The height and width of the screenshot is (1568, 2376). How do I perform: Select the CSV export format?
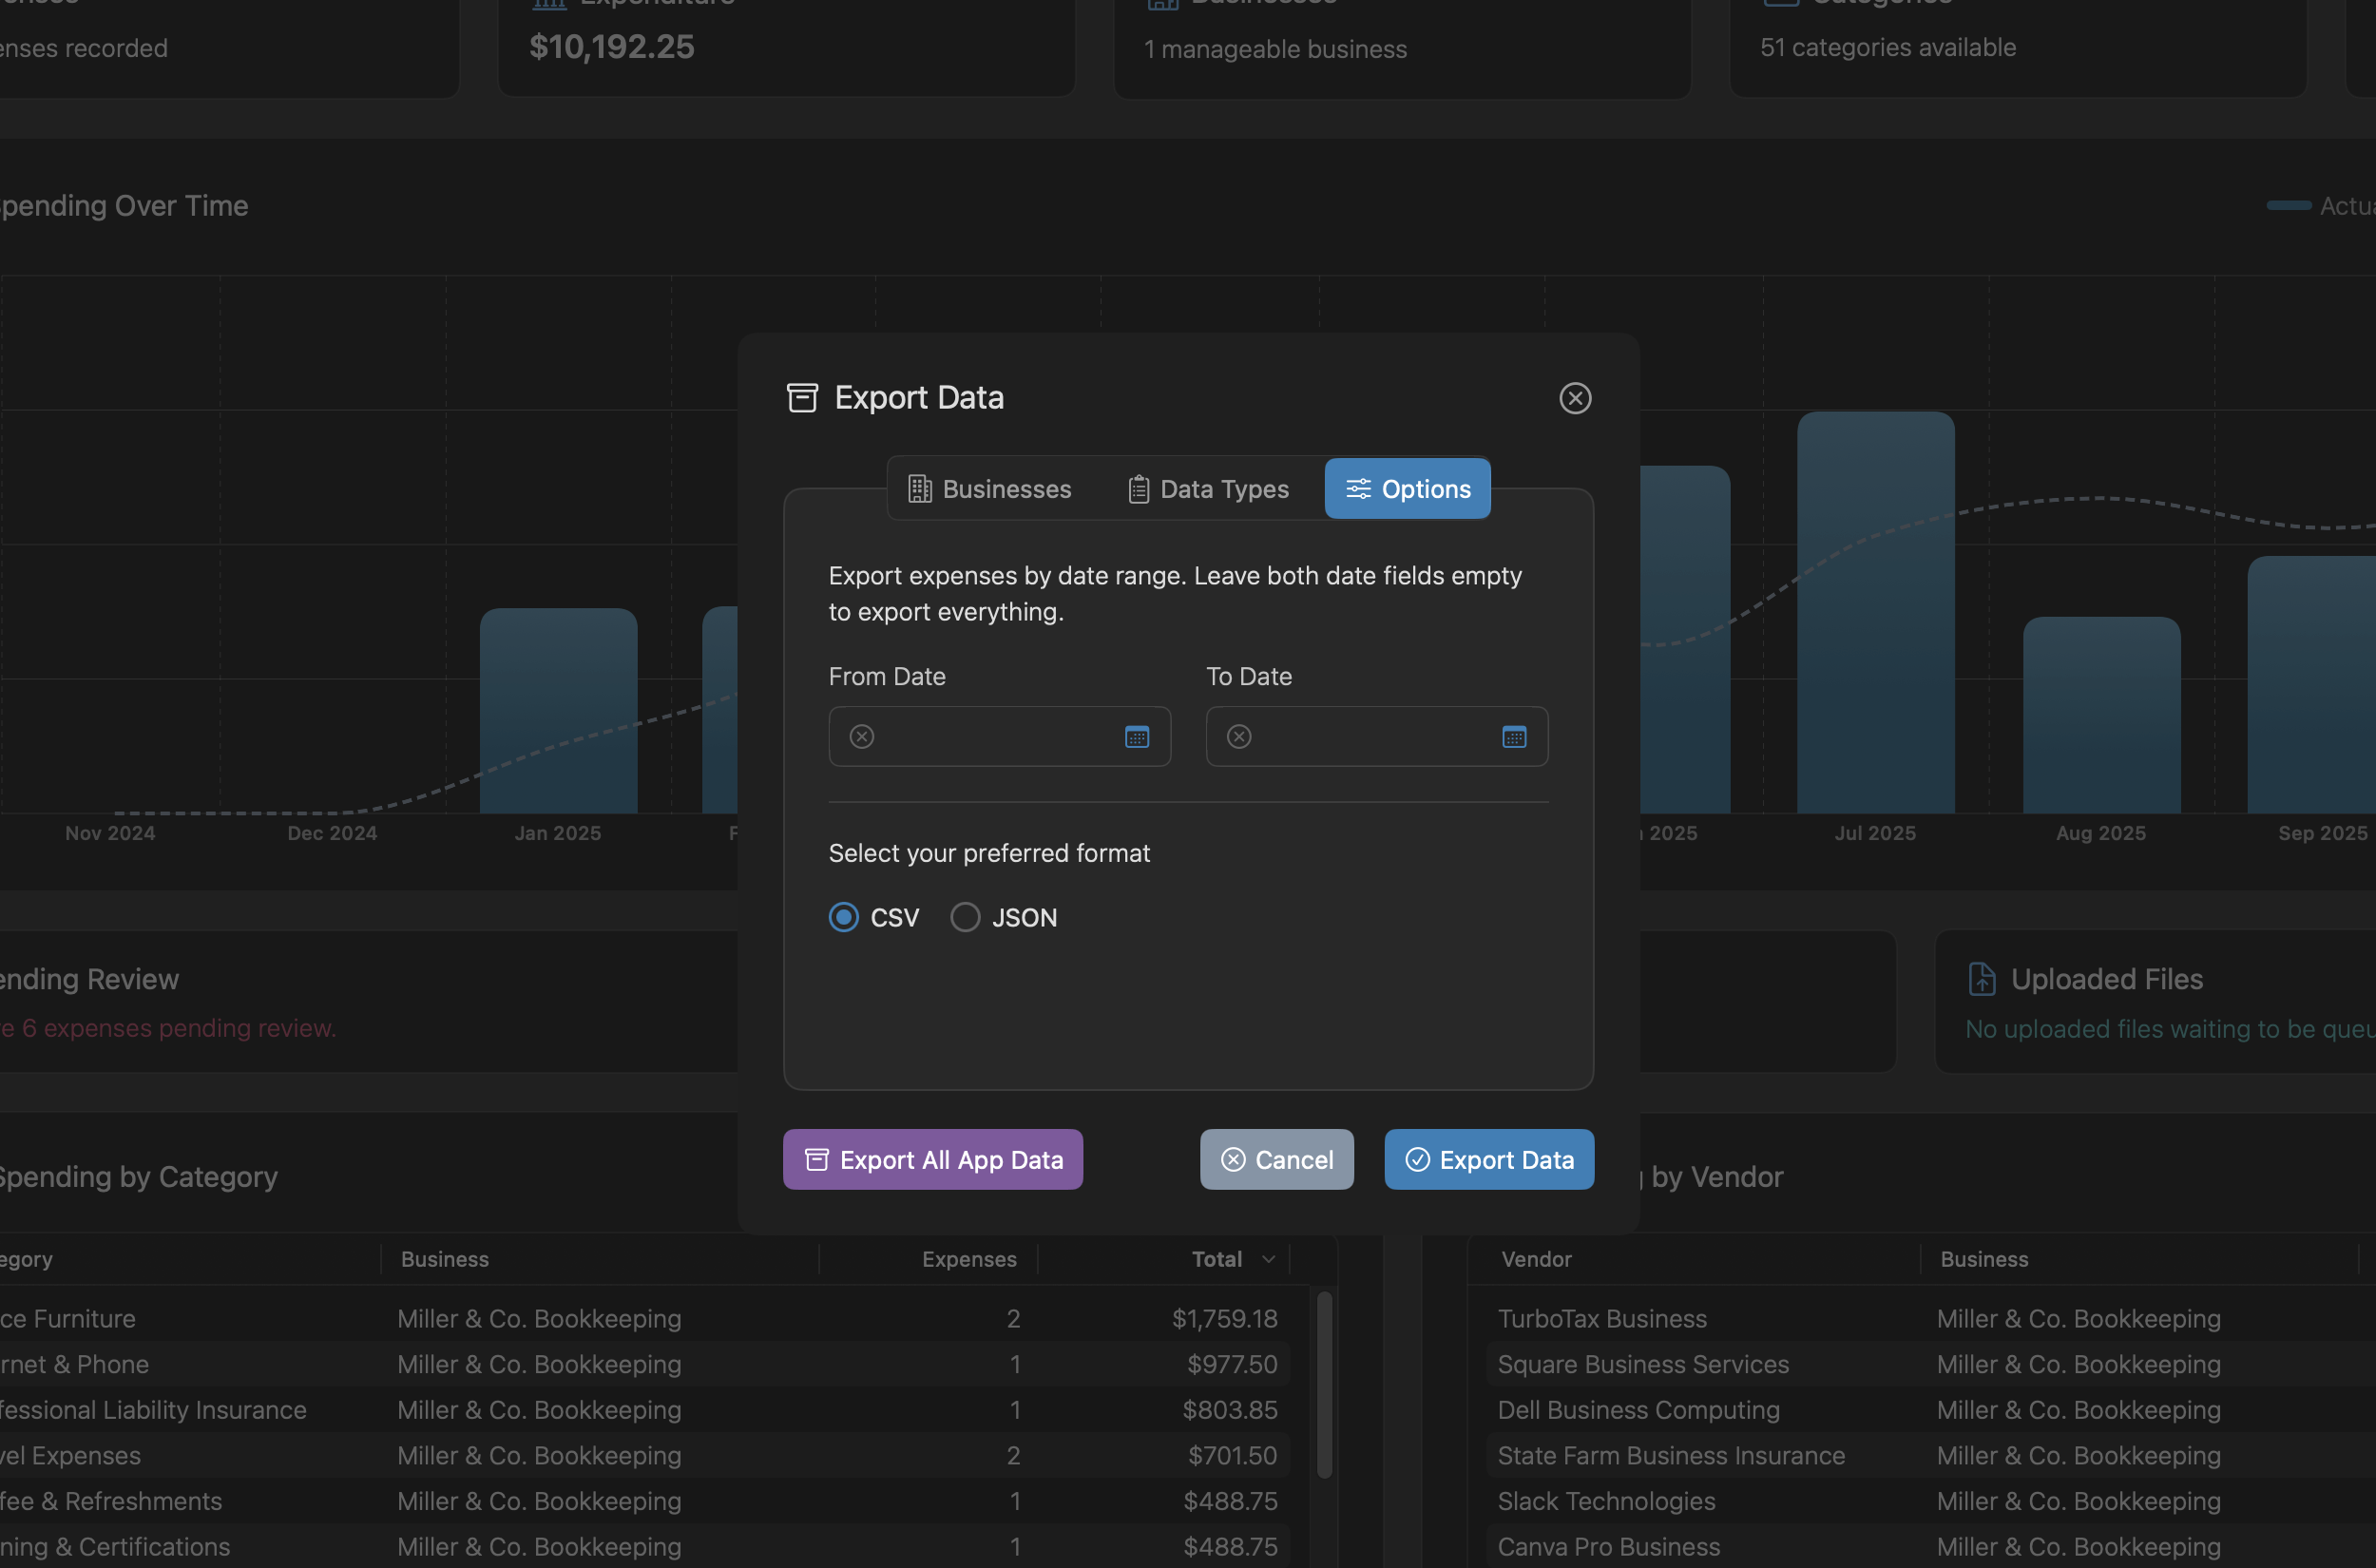point(843,917)
